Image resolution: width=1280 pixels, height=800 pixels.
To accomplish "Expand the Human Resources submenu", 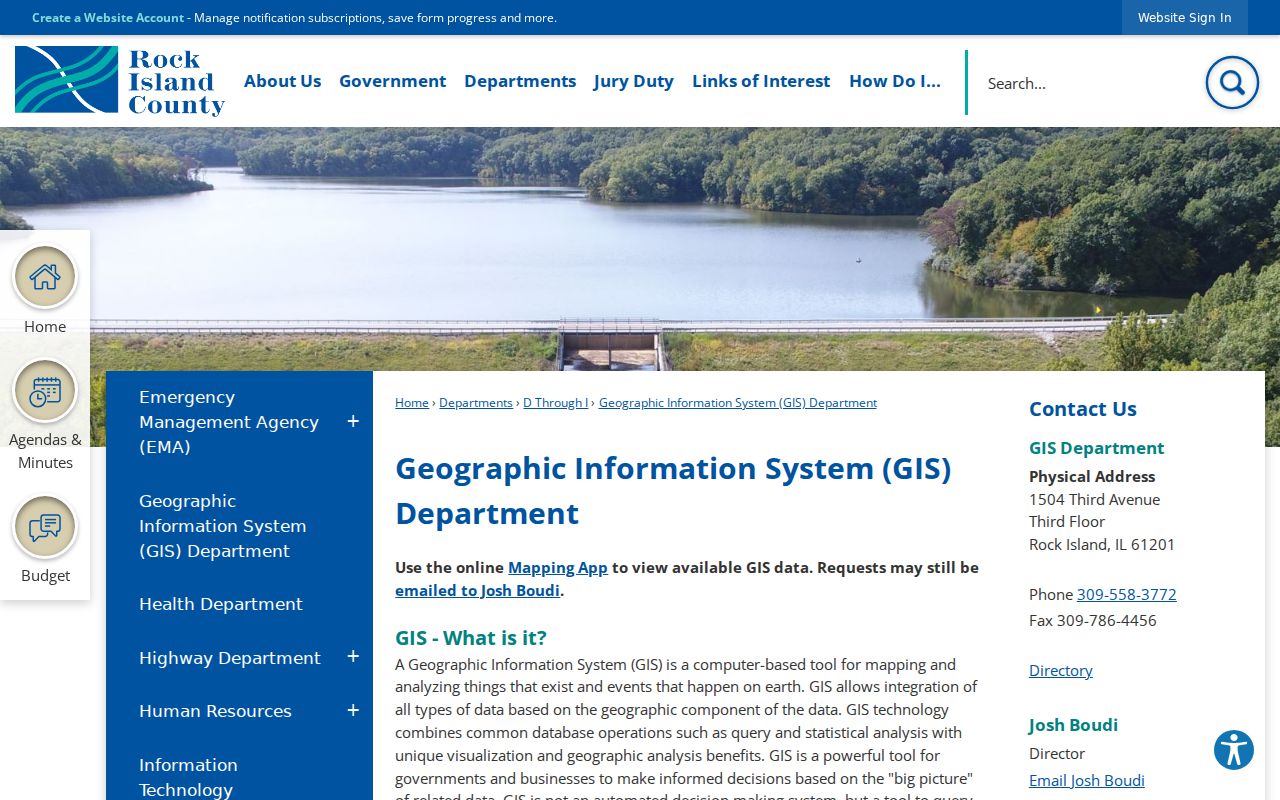I will point(353,711).
